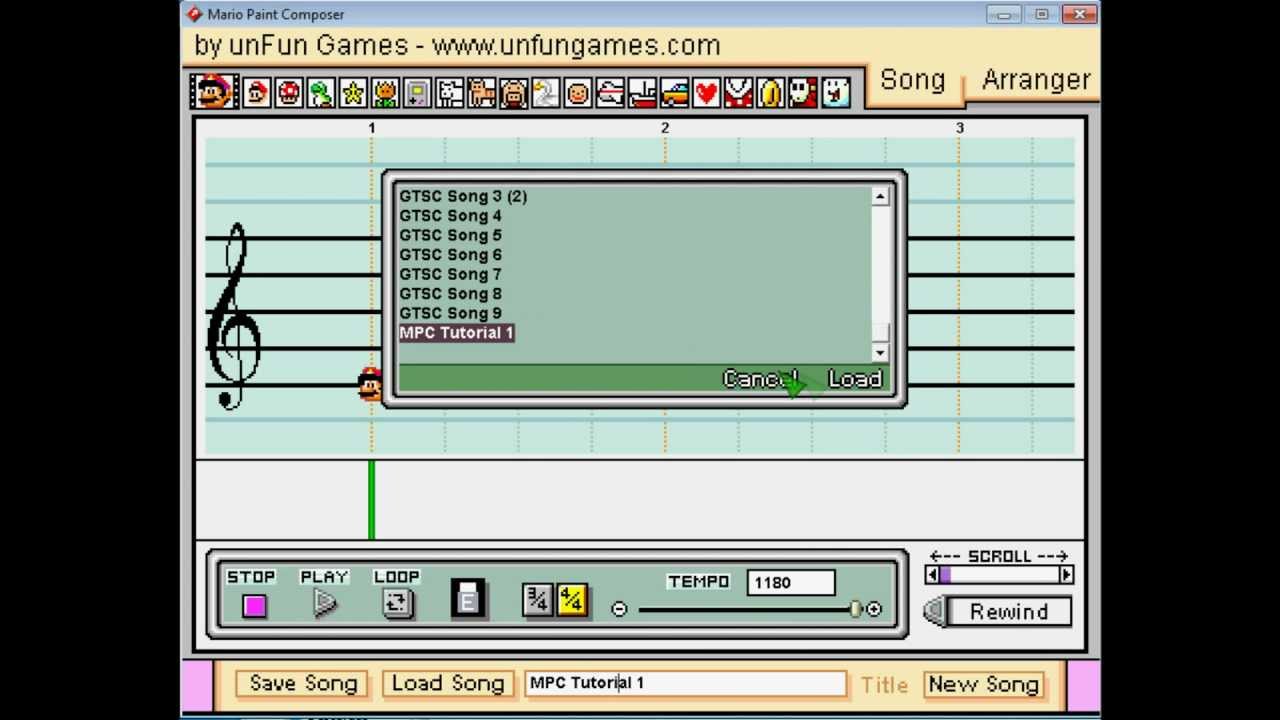Click the speaker icon beside Rewind

click(x=932, y=611)
